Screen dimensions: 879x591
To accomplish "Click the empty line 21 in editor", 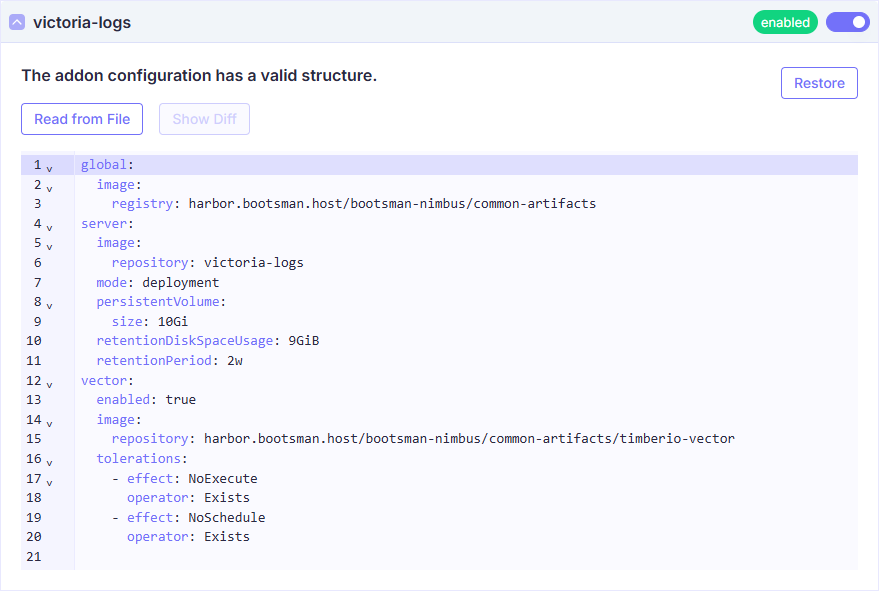I will 400,557.
